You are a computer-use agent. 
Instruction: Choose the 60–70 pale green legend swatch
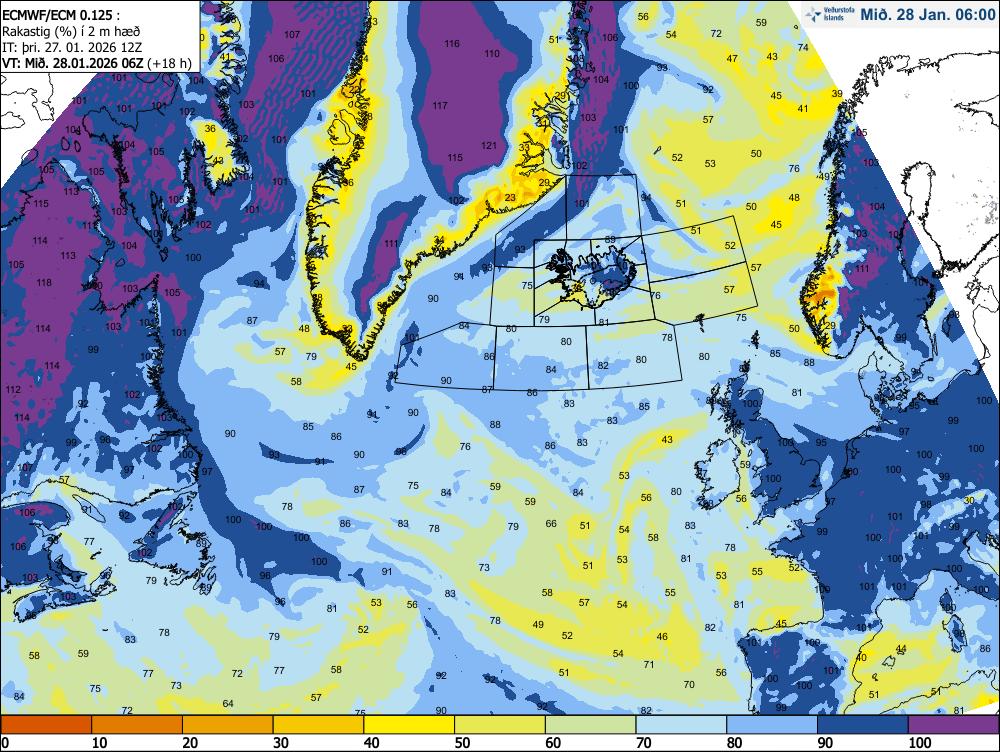click(591, 725)
